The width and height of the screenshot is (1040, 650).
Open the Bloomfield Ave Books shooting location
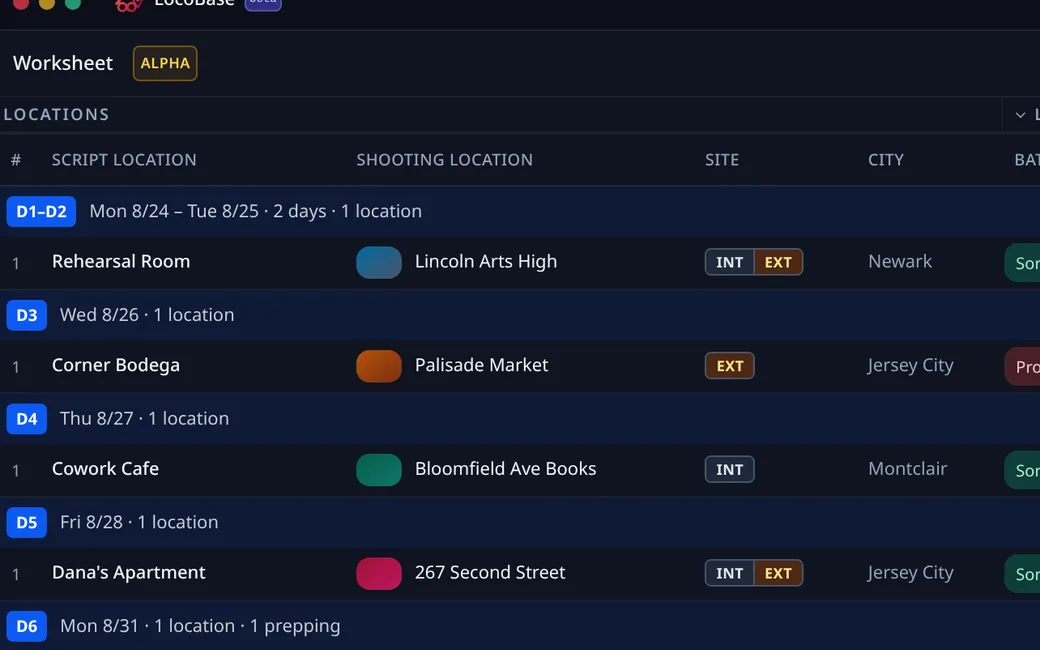click(x=505, y=469)
